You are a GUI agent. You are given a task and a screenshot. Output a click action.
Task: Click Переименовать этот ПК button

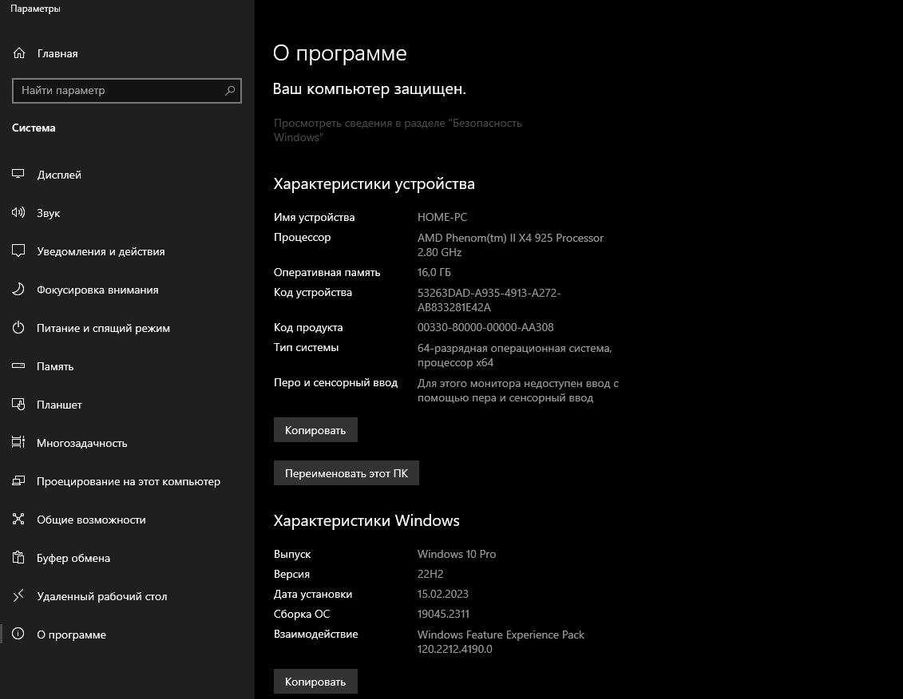pyautogui.click(x=346, y=473)
